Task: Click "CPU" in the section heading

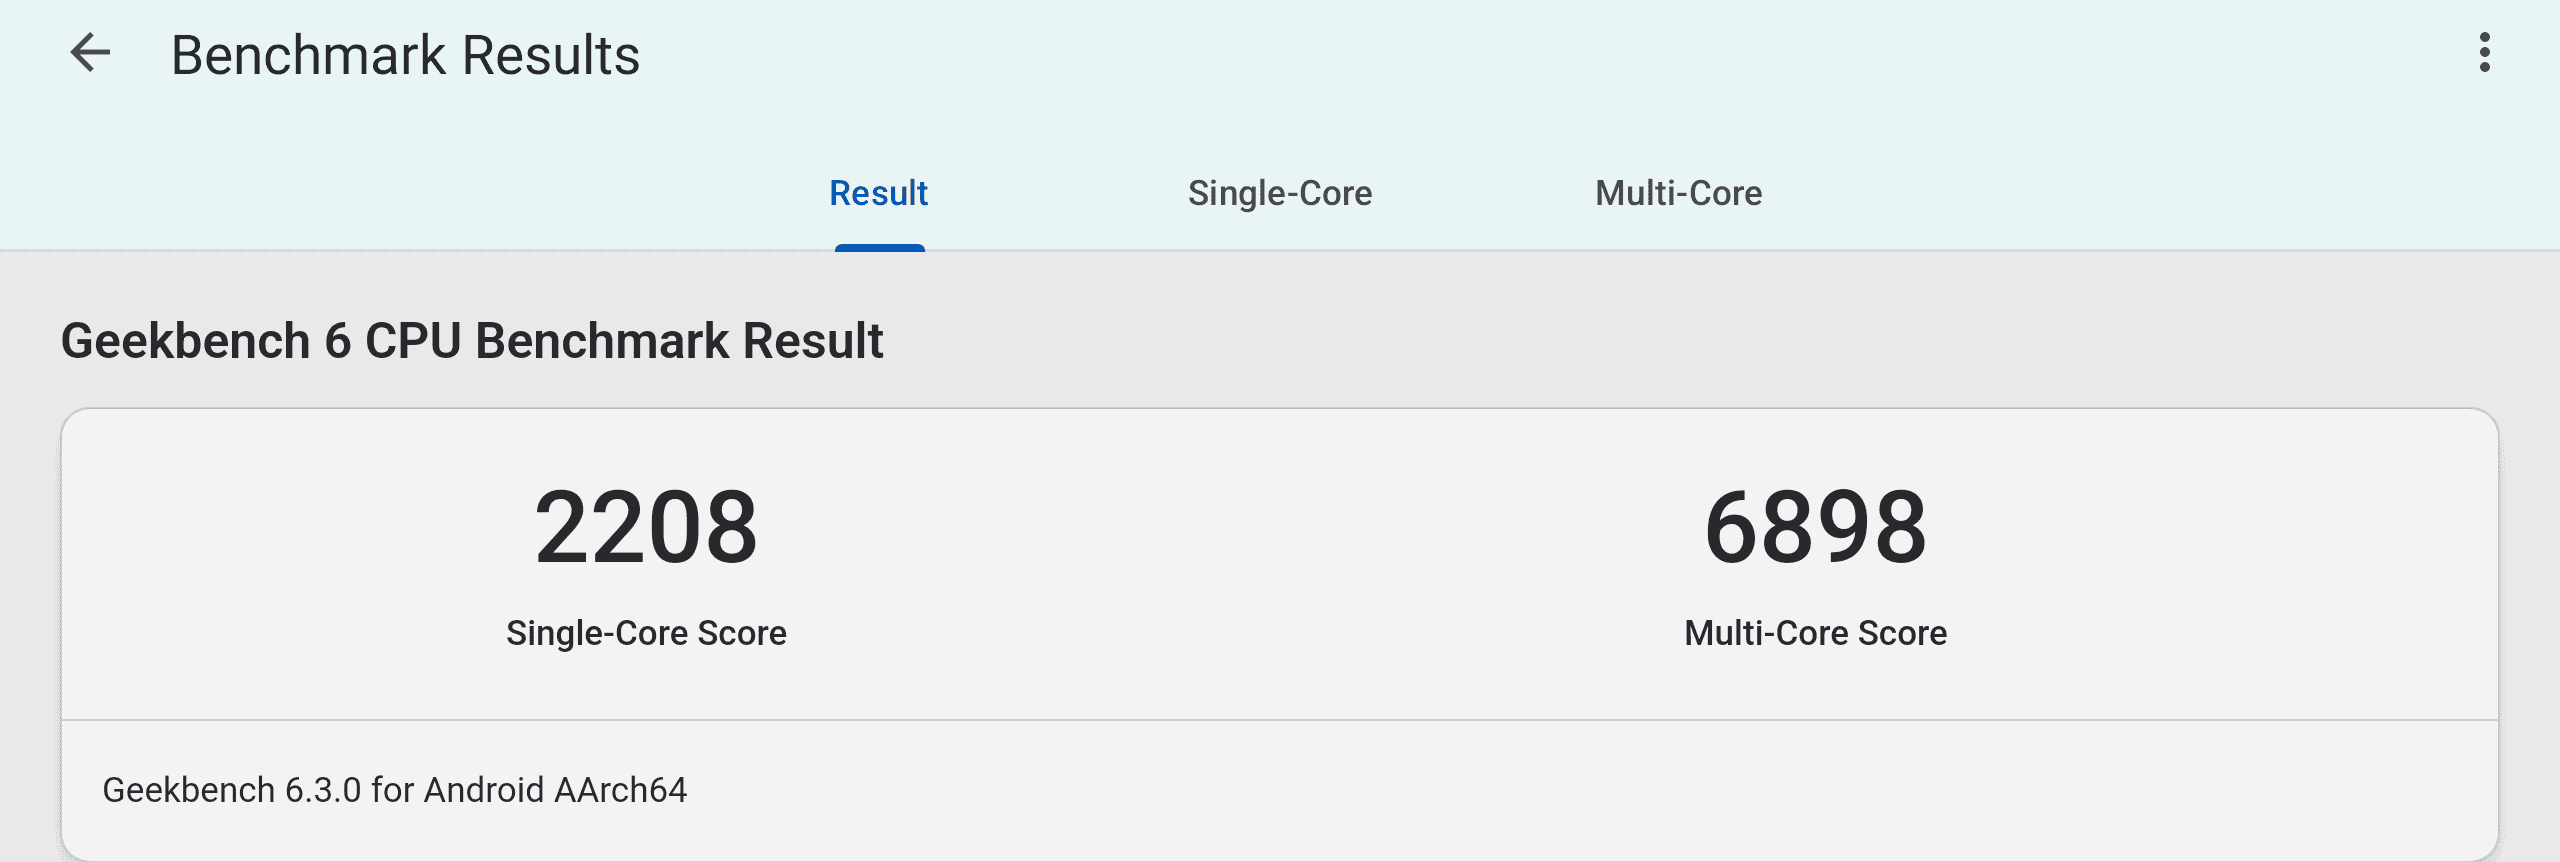Action: [412, 341]
